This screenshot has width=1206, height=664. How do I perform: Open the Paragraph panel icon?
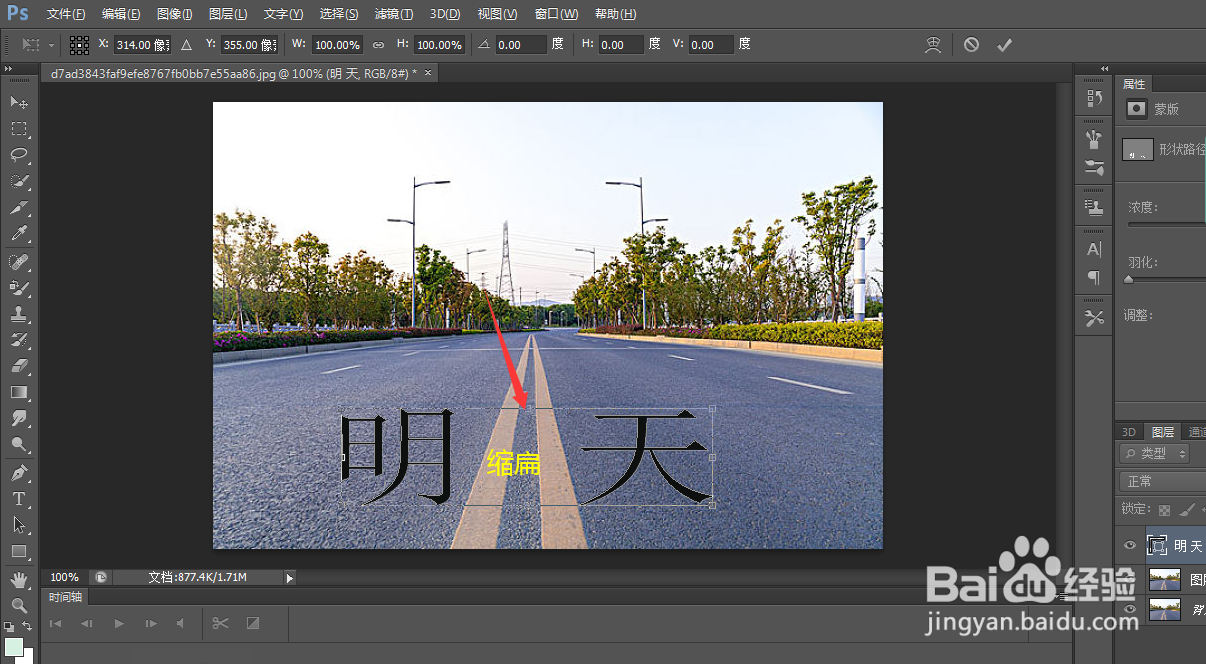1094,276
